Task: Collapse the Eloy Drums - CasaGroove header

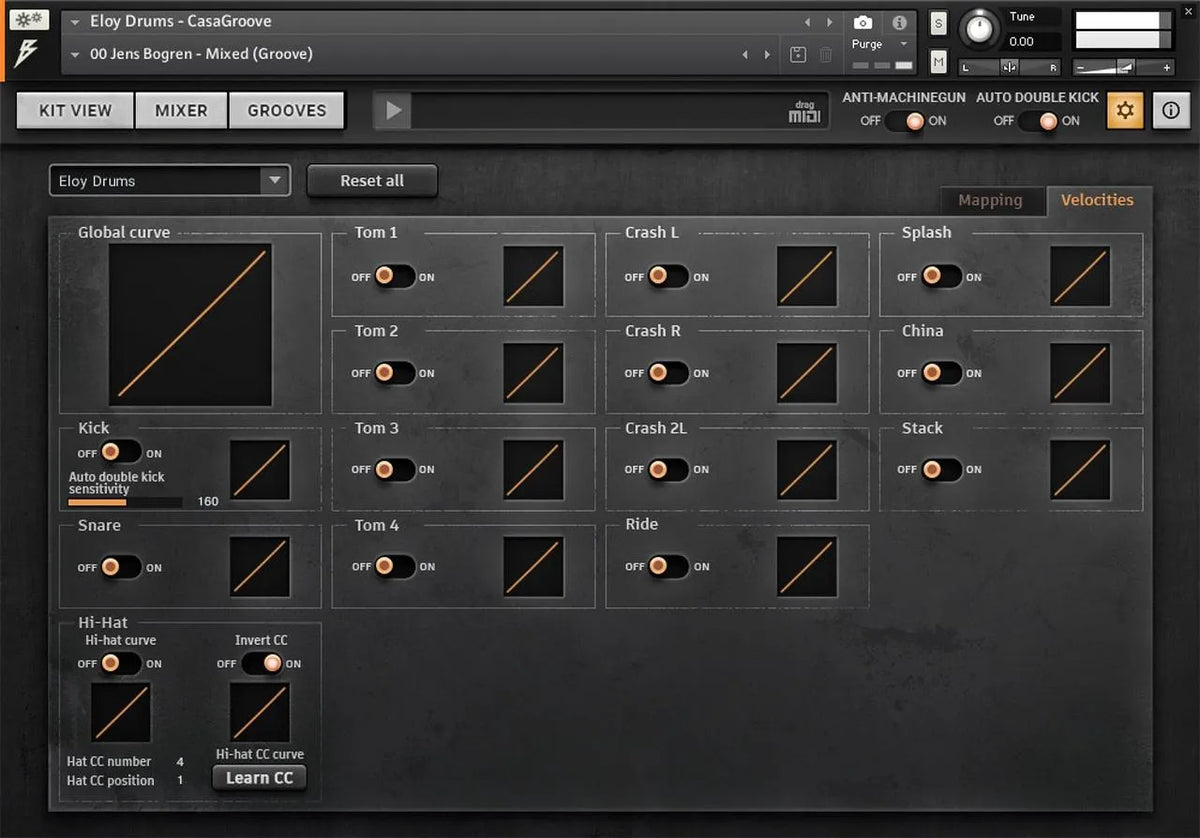Action: click(76, 20)
